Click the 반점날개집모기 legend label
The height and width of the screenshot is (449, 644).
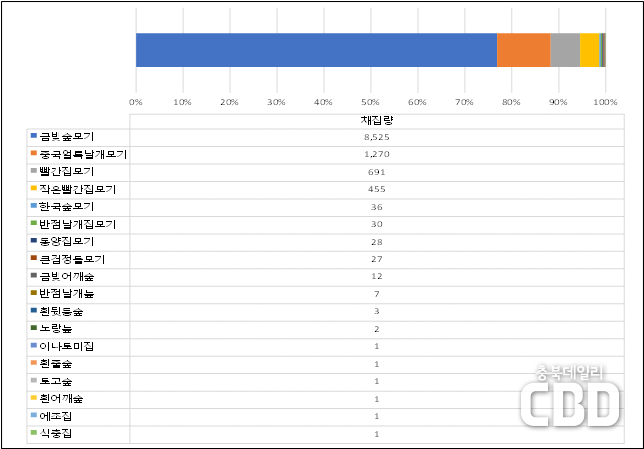click(x=77, y=224)
